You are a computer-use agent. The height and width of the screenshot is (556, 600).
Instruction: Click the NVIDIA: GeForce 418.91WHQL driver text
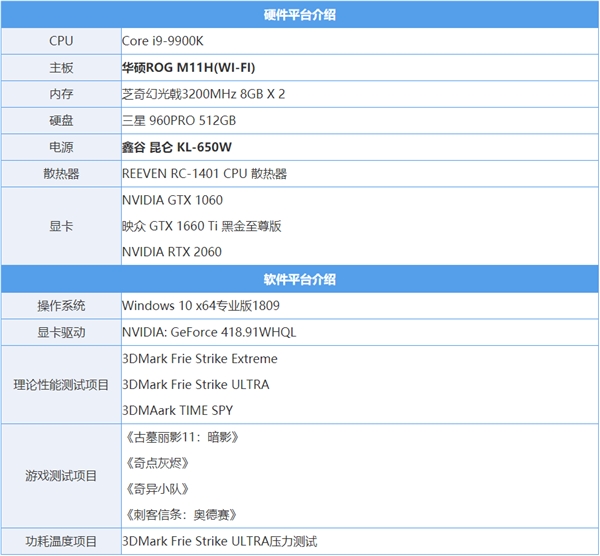pos(209,331)
